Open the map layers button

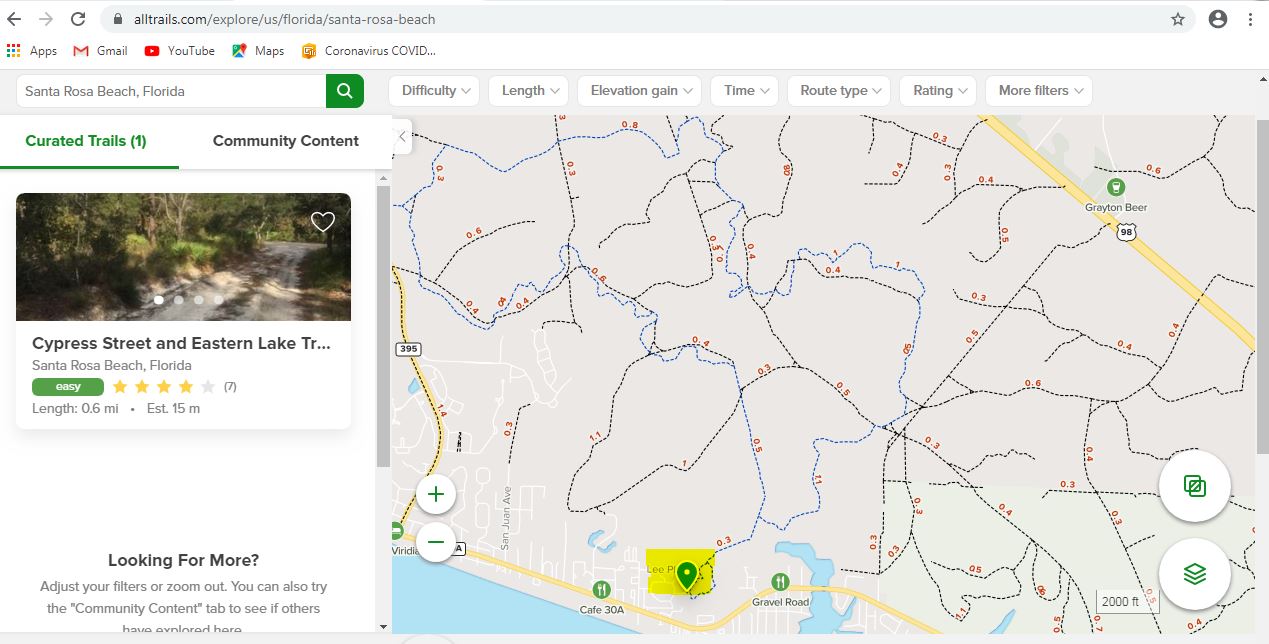(x=1194, y=574)
